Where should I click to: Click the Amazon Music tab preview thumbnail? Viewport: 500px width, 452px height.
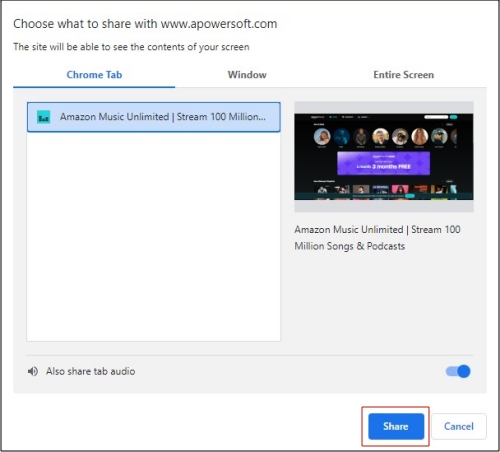click(x=384, y=157)
